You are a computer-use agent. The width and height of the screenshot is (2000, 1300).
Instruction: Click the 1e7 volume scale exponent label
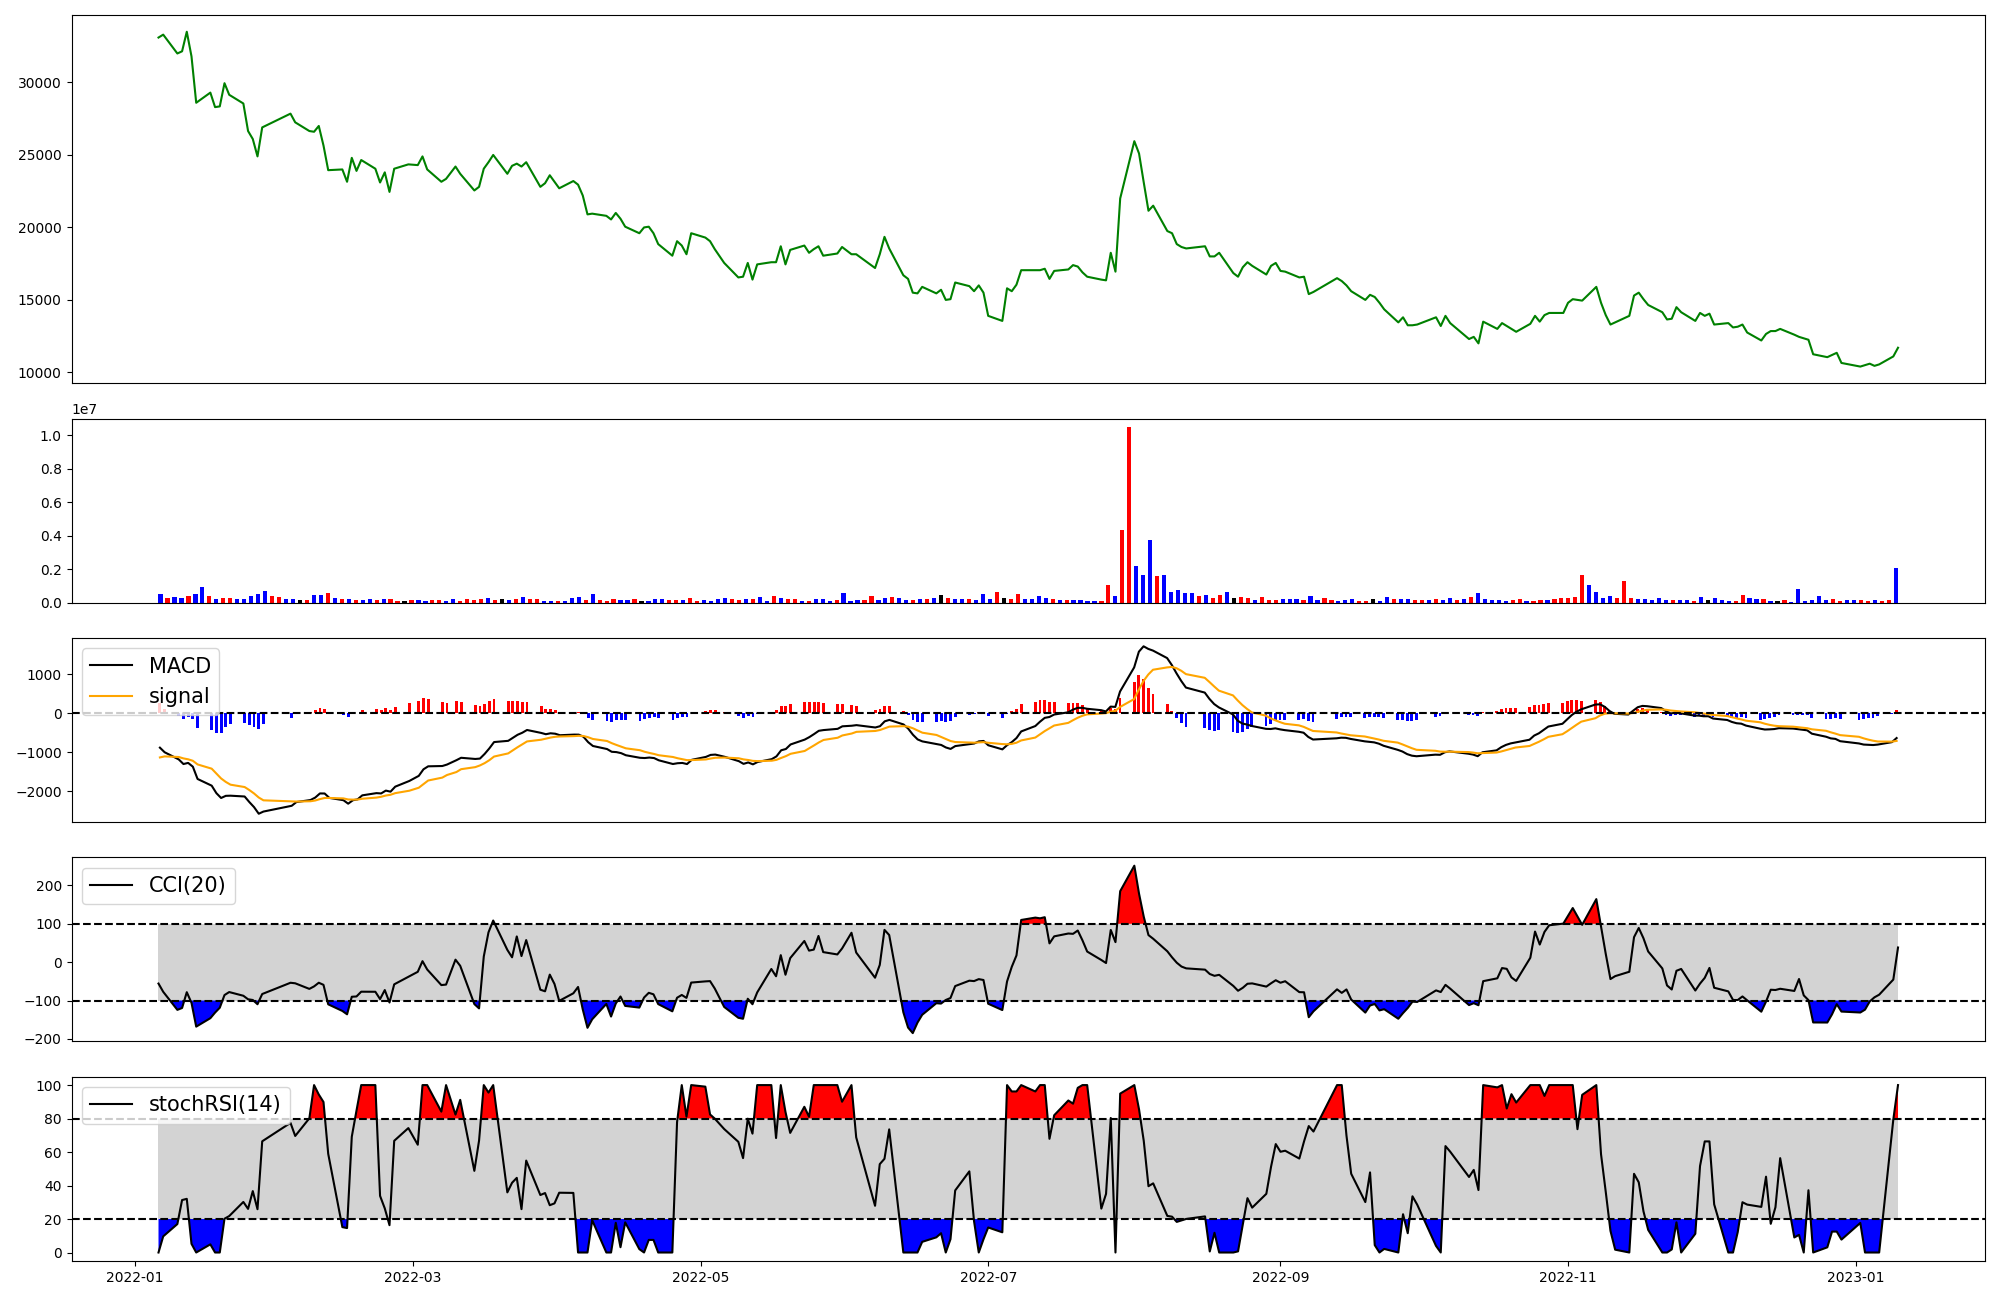(x=84, y=409)
